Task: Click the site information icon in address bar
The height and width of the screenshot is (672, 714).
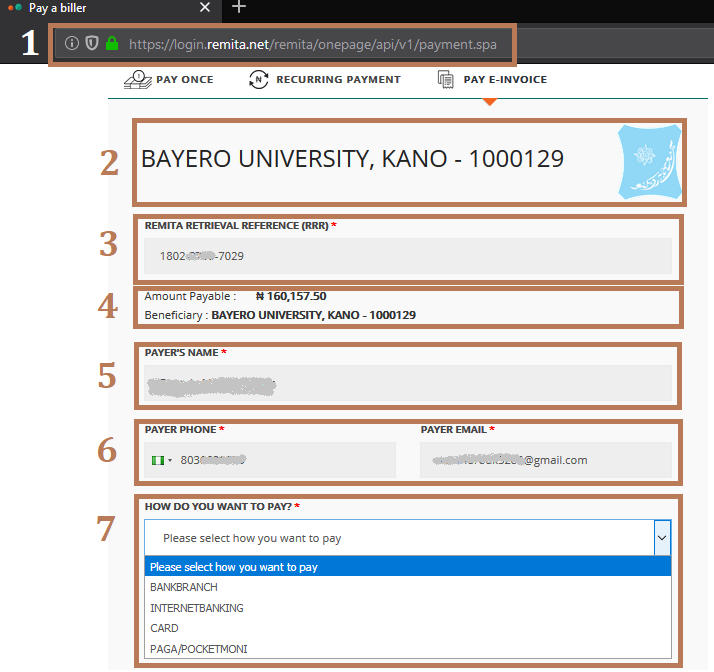Action: point(72,44)
